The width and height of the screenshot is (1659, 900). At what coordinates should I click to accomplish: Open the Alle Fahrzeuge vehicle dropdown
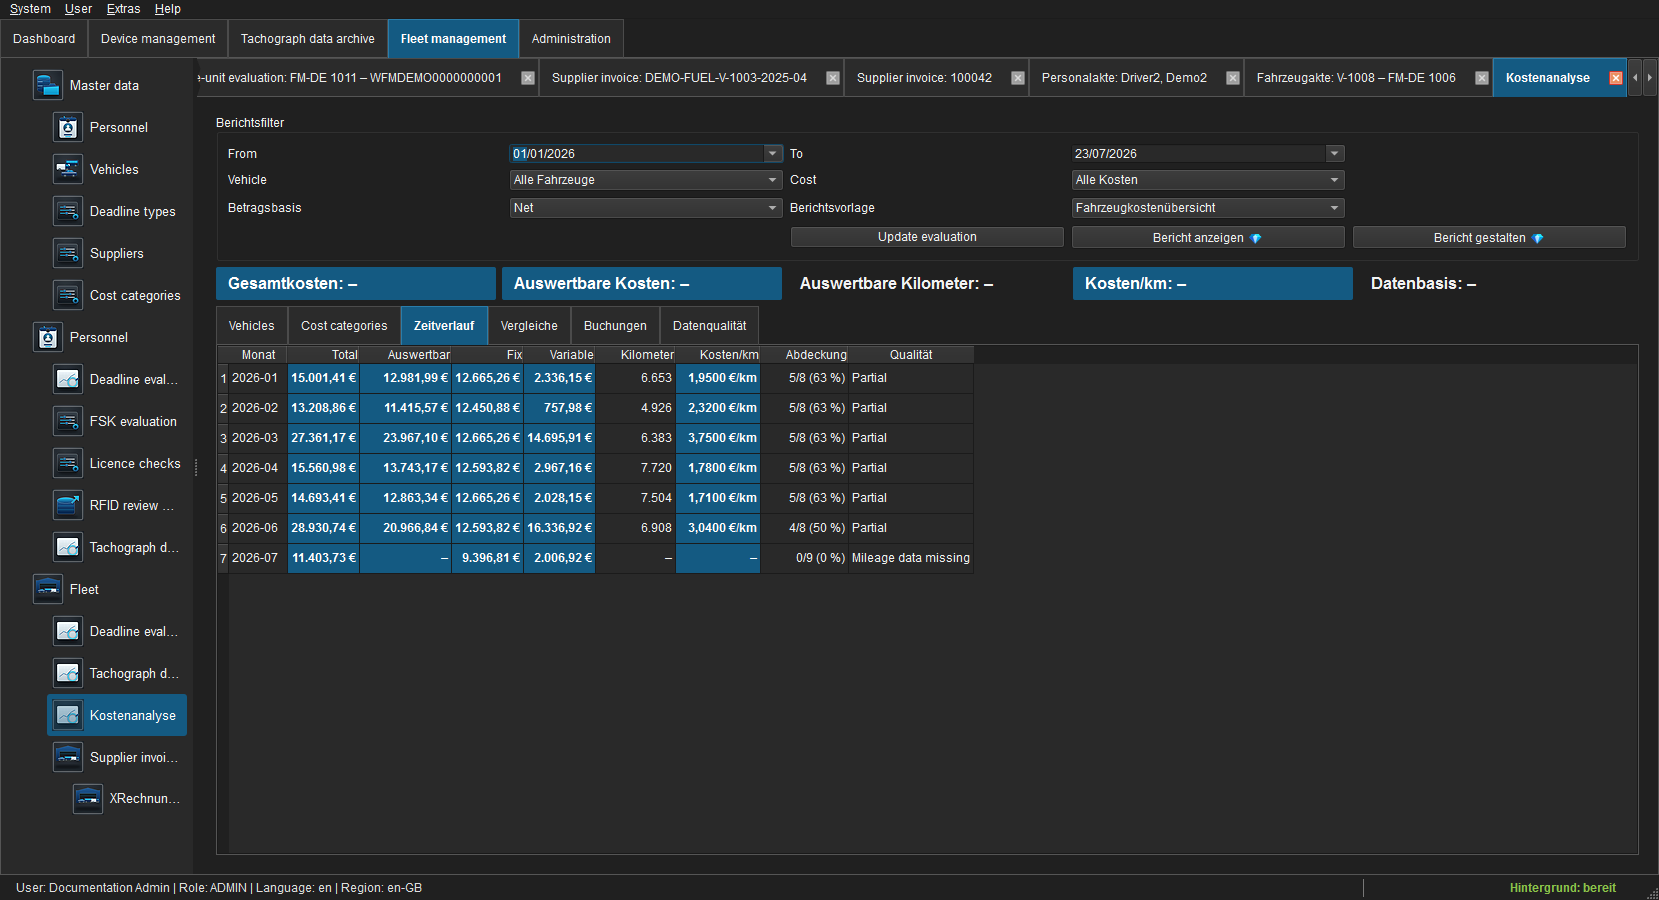[x=646, y=180]
